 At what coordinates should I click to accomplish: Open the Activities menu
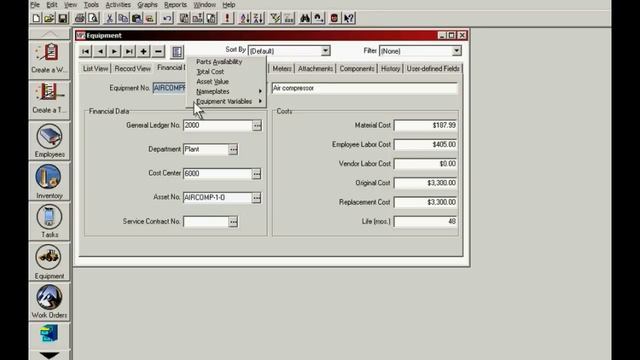click(x=118, y=4)
